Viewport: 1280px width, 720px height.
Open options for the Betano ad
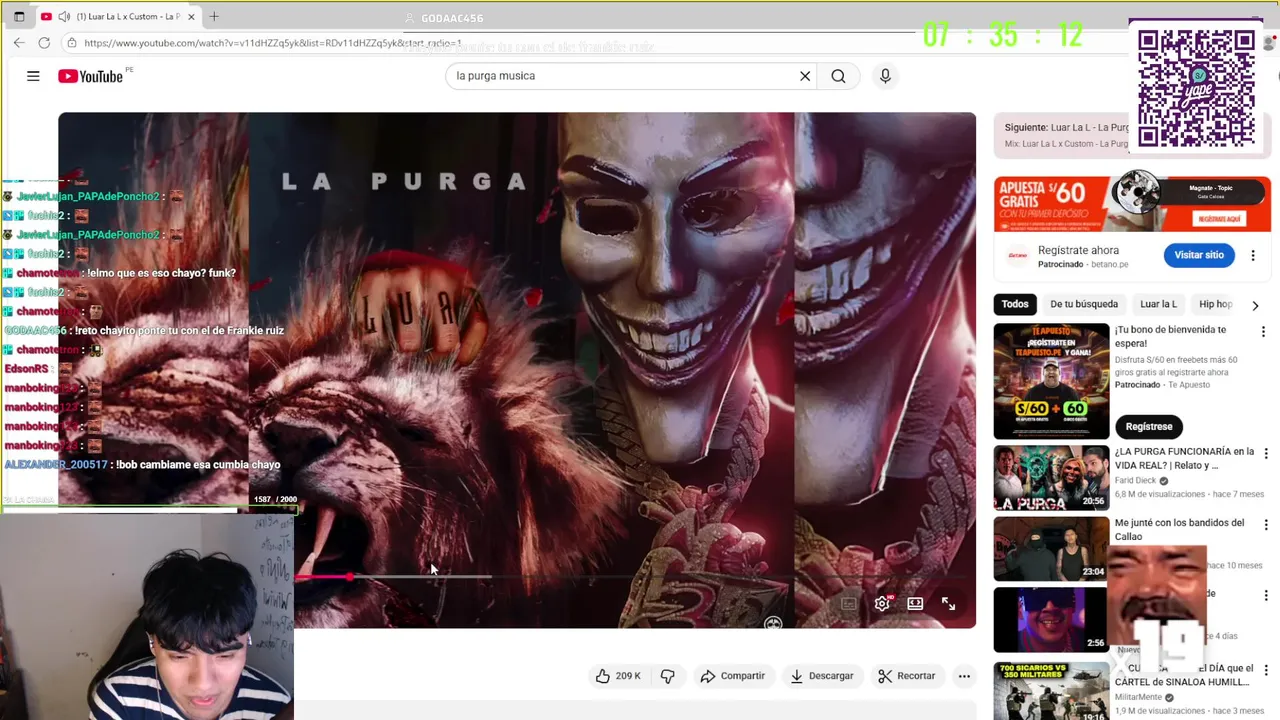click(1253, 256)
